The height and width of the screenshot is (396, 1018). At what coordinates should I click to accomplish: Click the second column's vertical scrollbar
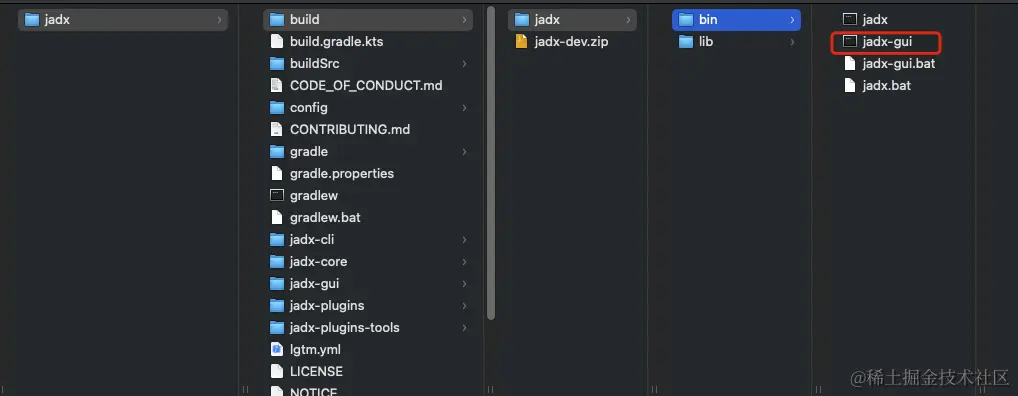click(x=491, y=162)
